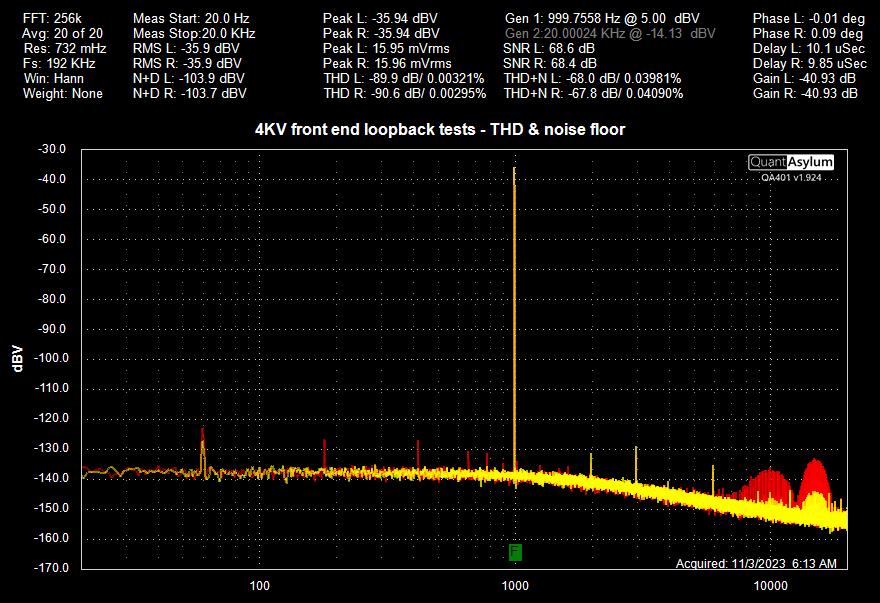This screenshot has height=603, width=880.
Task: Click the 'RMS L: -35.9 dBV' reading
Action: click(x=186, y=49)
